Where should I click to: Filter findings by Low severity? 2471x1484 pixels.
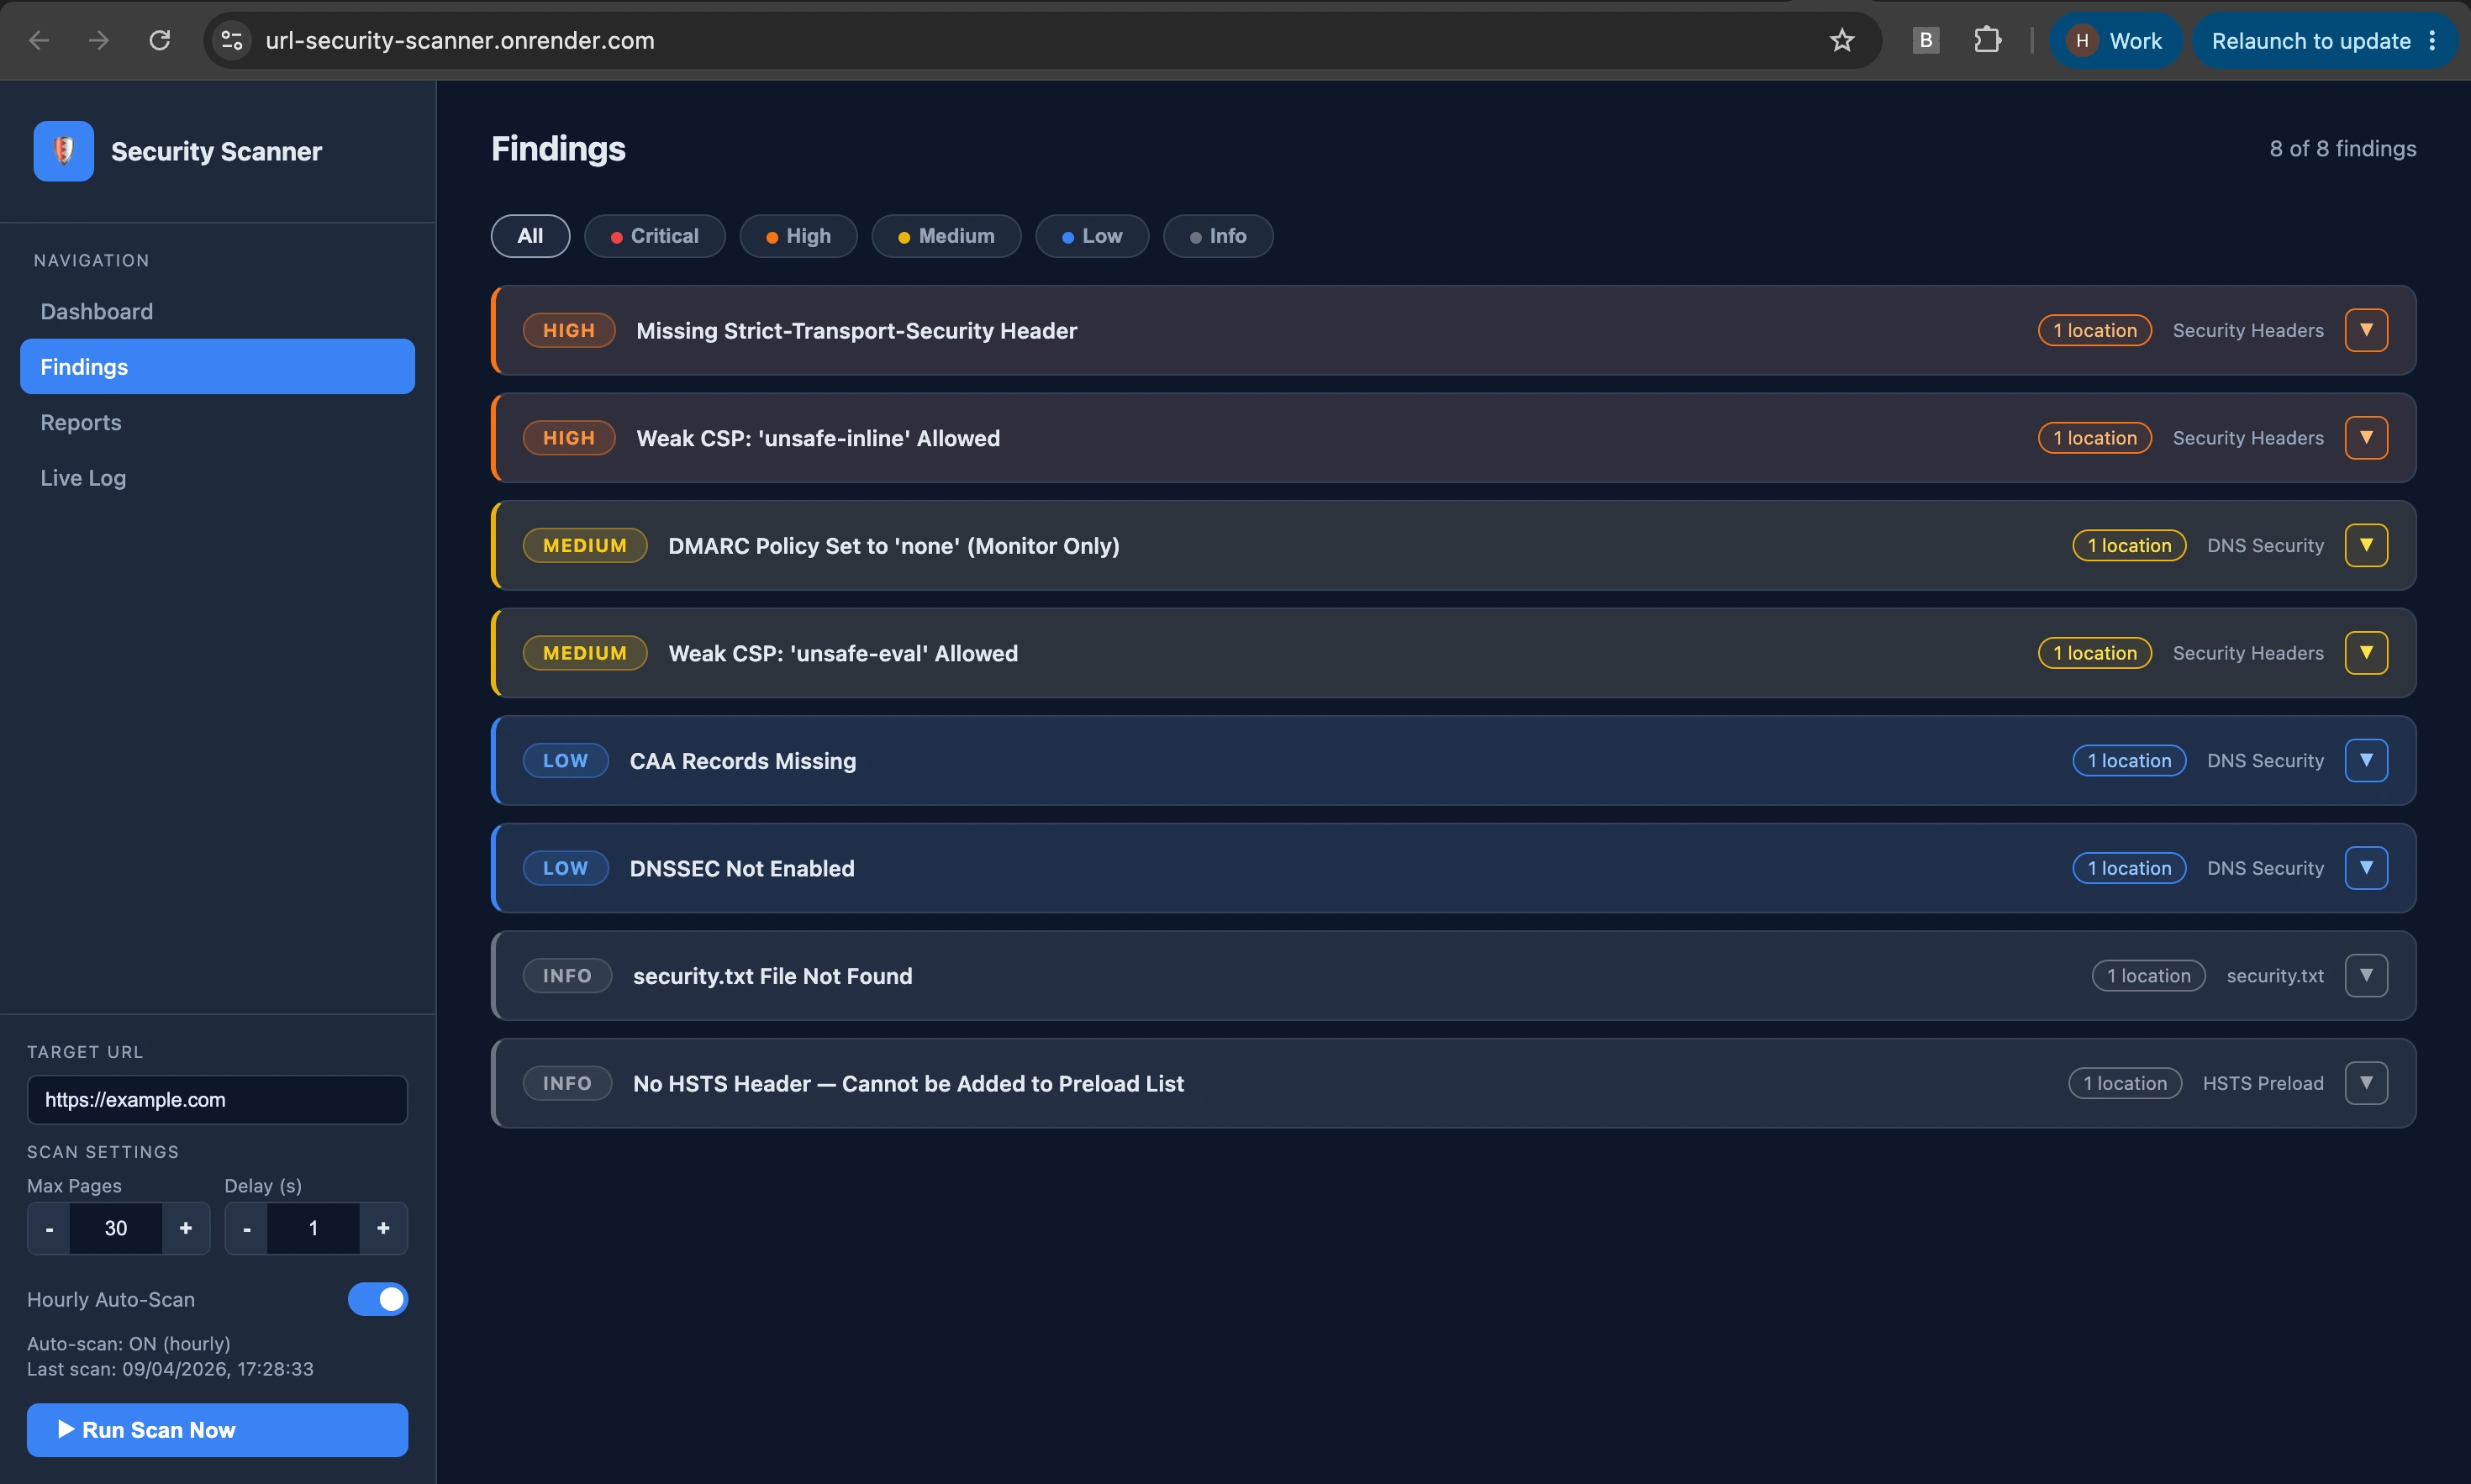1092,236
